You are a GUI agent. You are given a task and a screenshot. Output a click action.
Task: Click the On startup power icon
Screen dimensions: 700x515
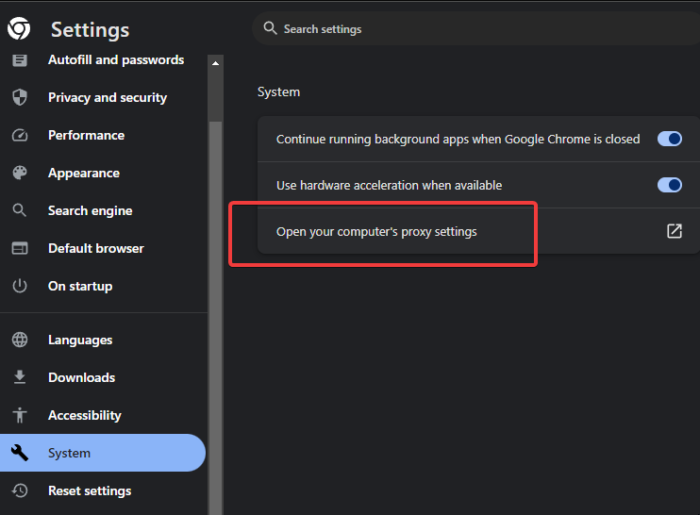pyautogui.click(x=19, y=286)
